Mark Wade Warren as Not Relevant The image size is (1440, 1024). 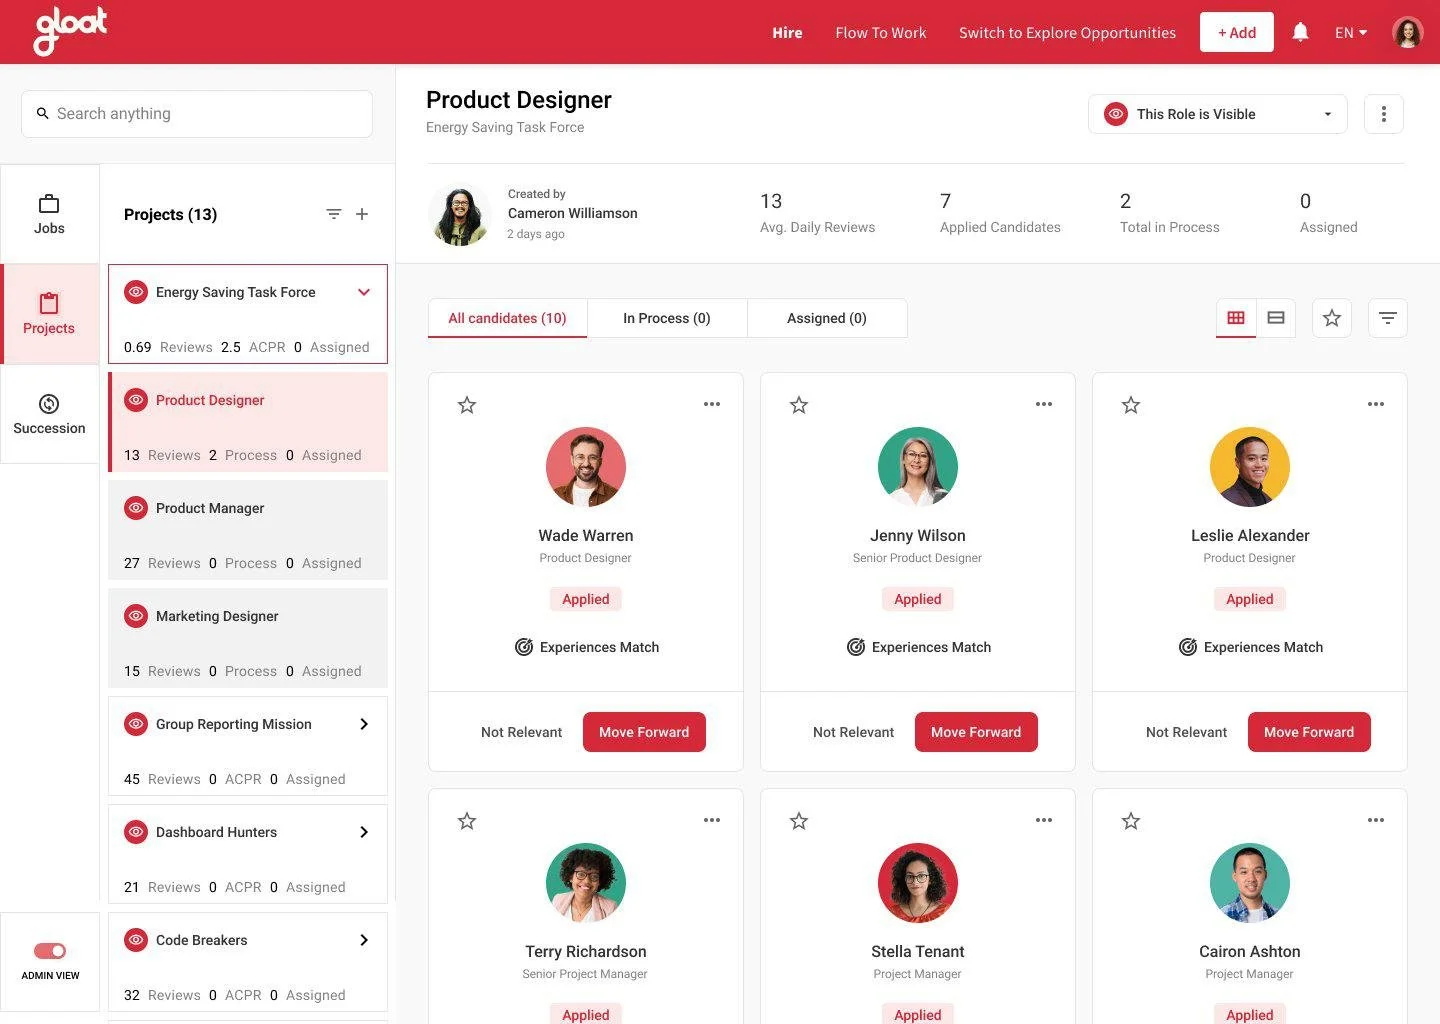pyautogui.click(x=521, y=732)
